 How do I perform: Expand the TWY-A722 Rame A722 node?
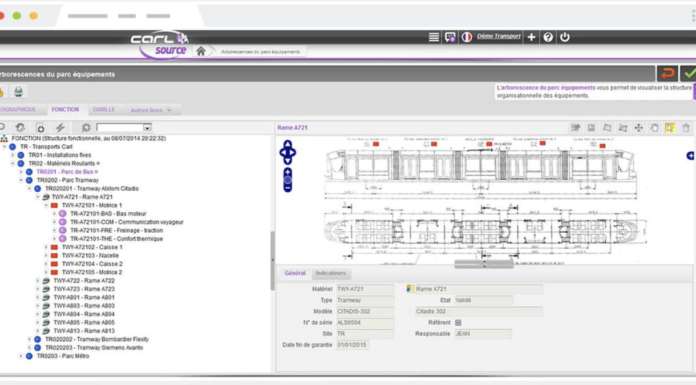[x=38, y=281]
